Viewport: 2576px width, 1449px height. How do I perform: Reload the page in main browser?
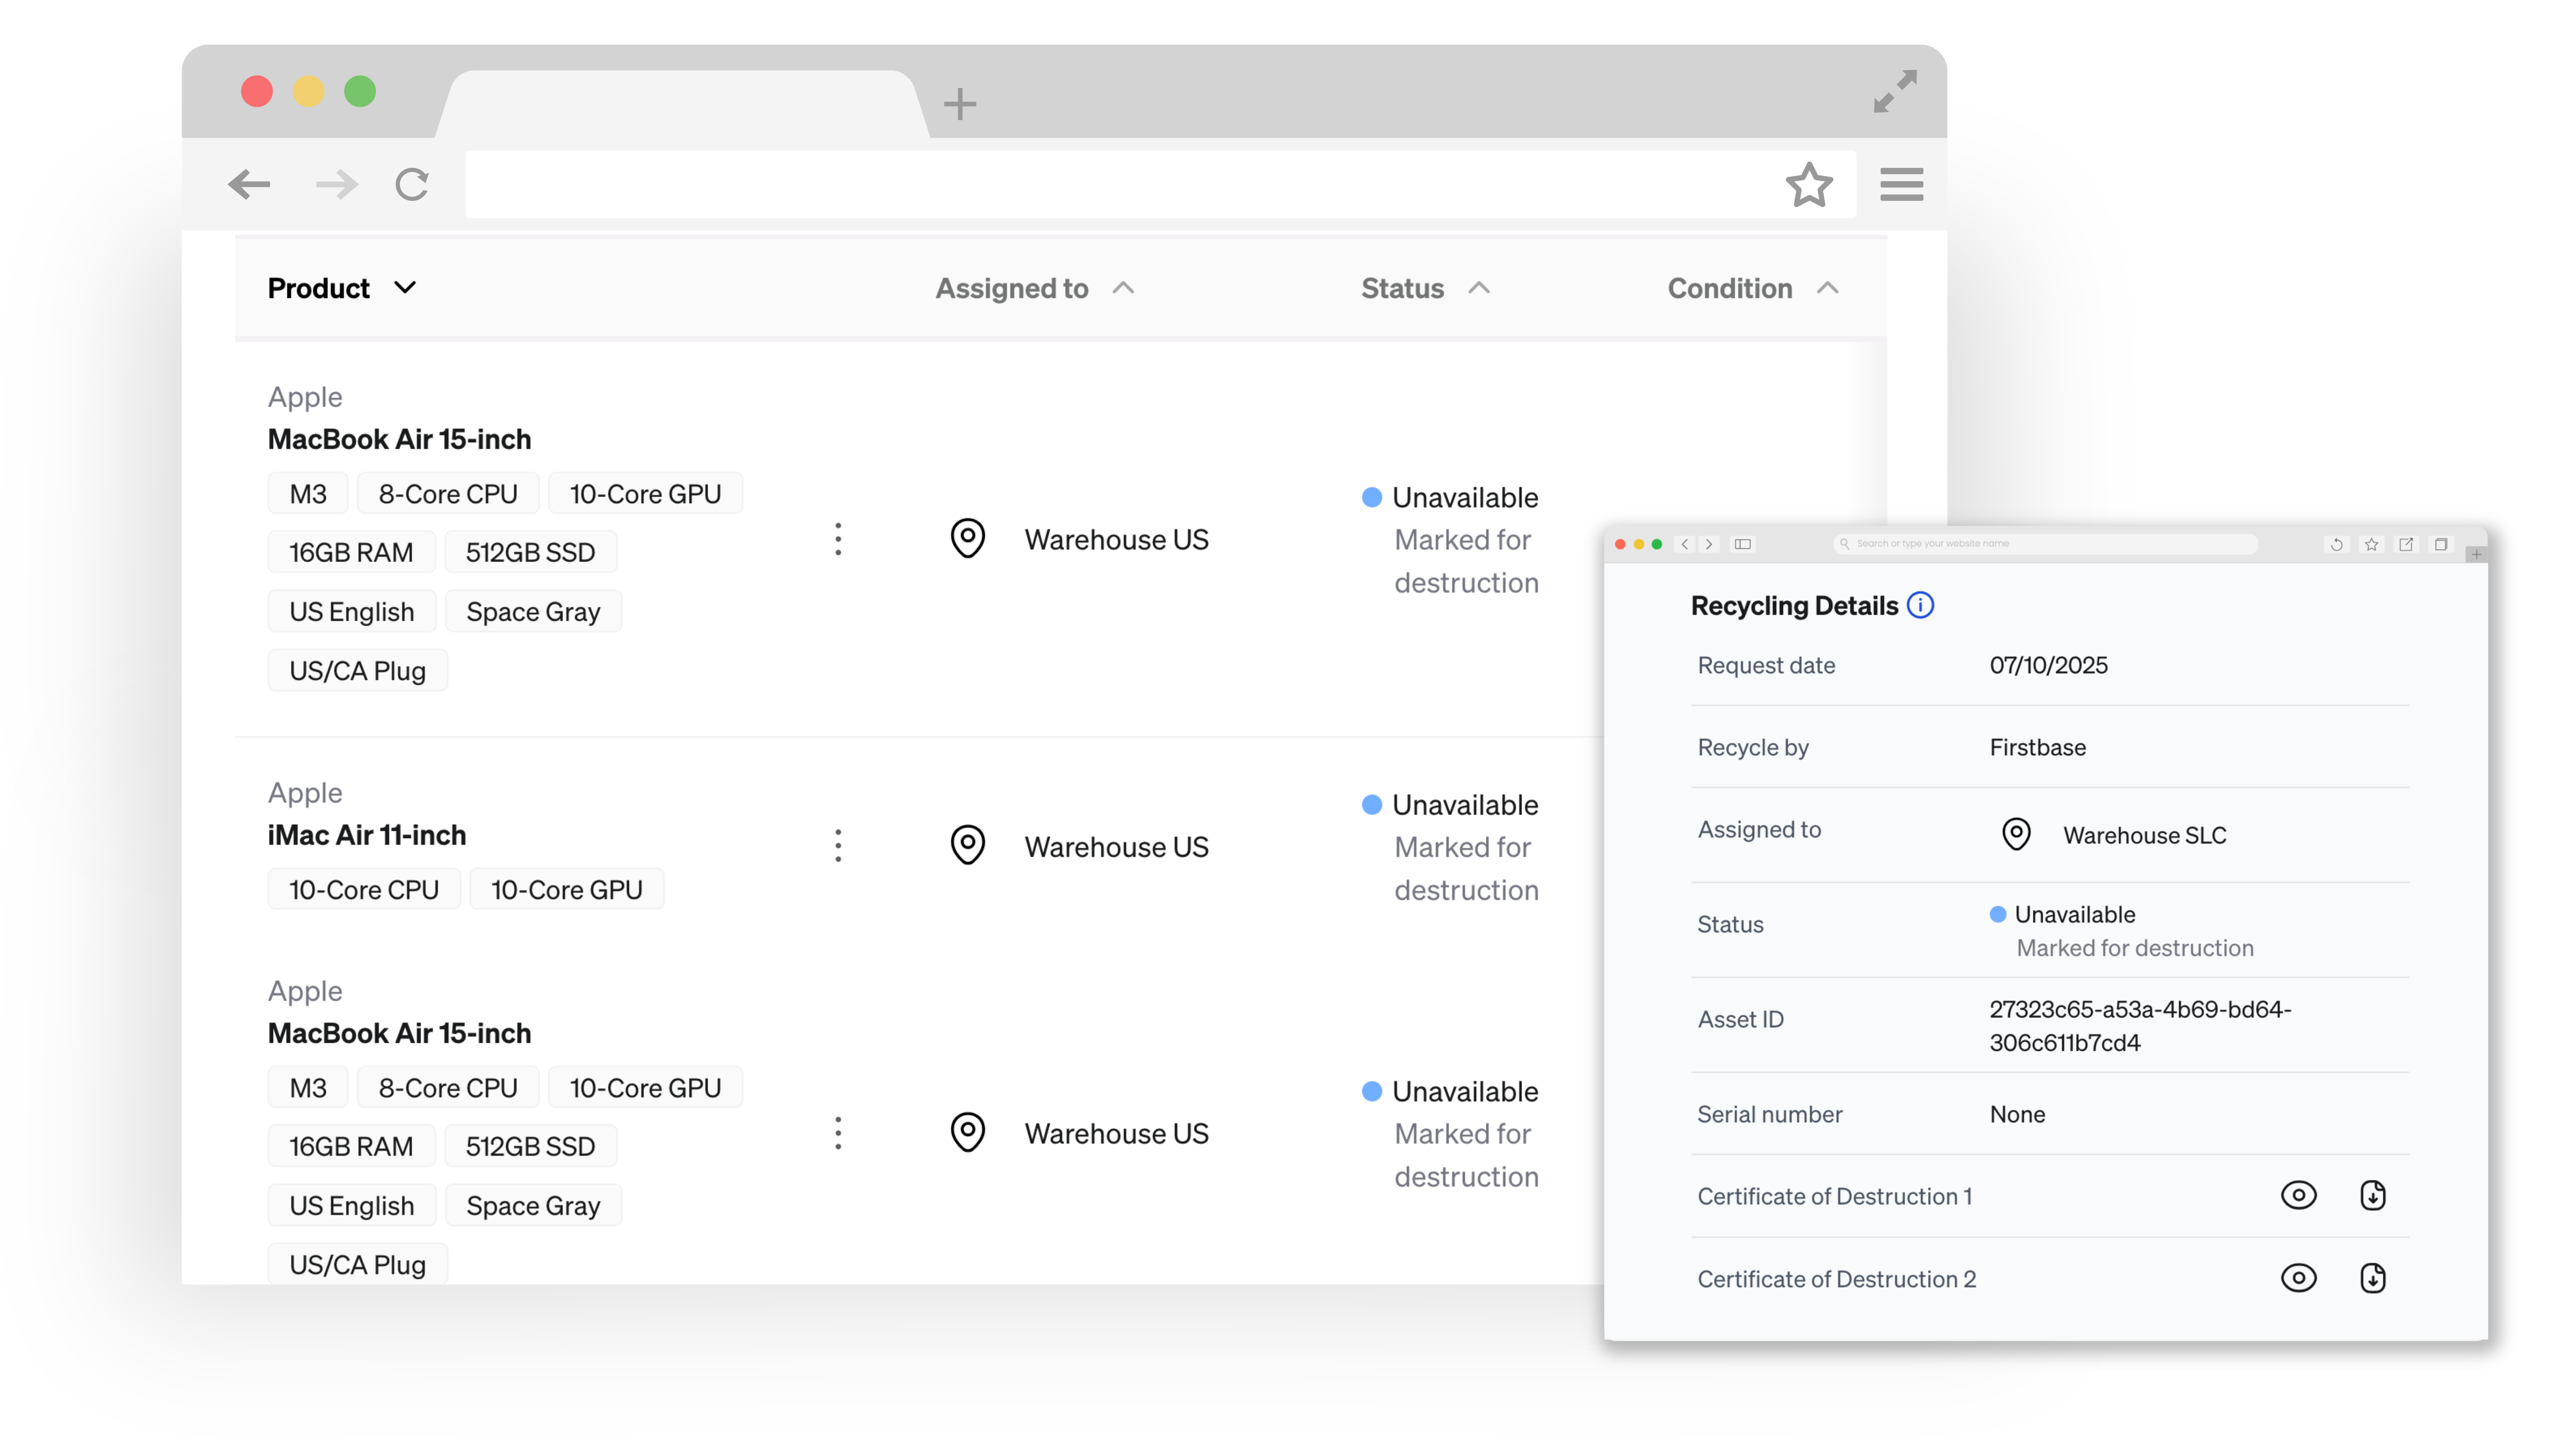point(411,184)
